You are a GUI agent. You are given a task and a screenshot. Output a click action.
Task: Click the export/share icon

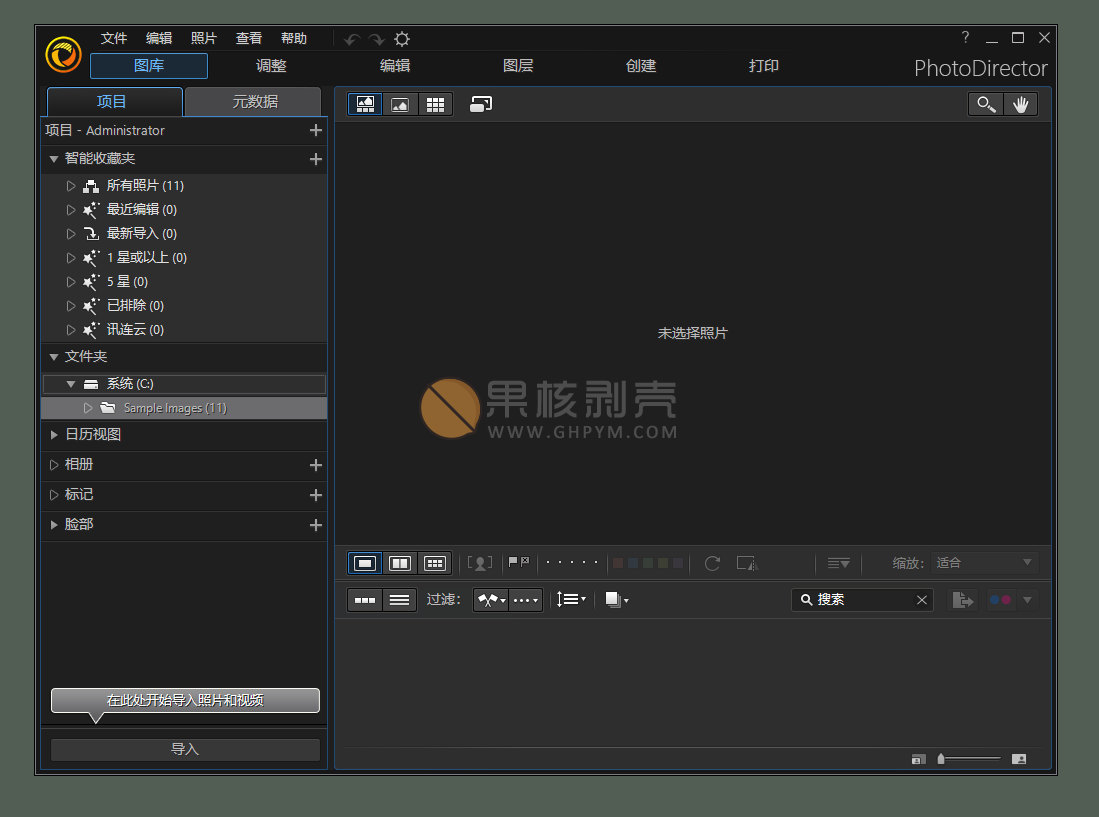click(x=963, y=600)
